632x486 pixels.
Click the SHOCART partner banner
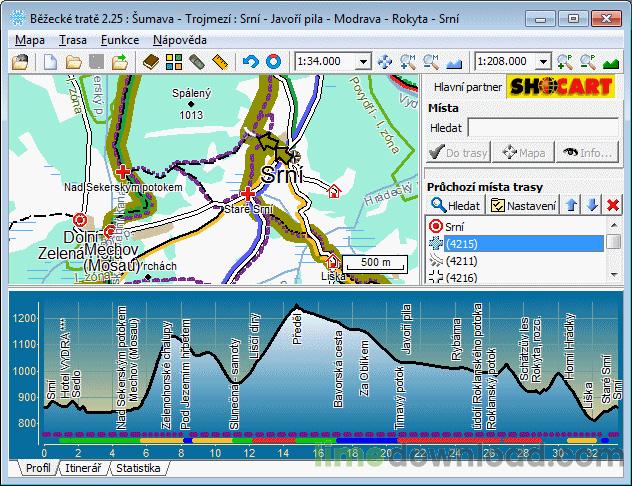click(561, 86)
